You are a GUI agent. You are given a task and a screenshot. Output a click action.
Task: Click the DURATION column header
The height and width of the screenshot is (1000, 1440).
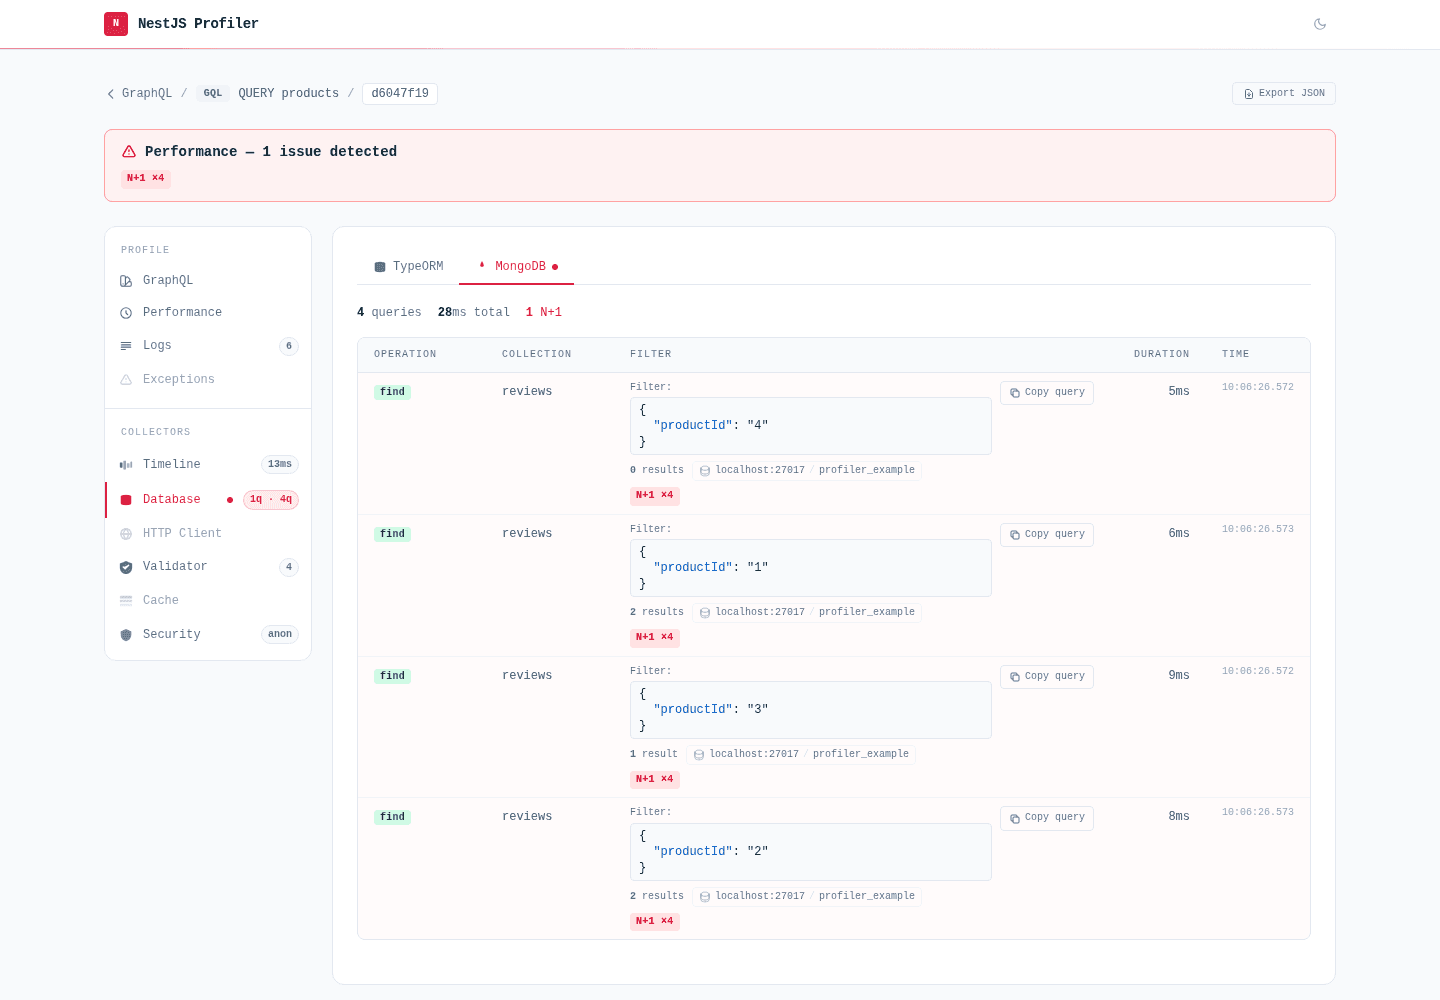point(1161,354)
